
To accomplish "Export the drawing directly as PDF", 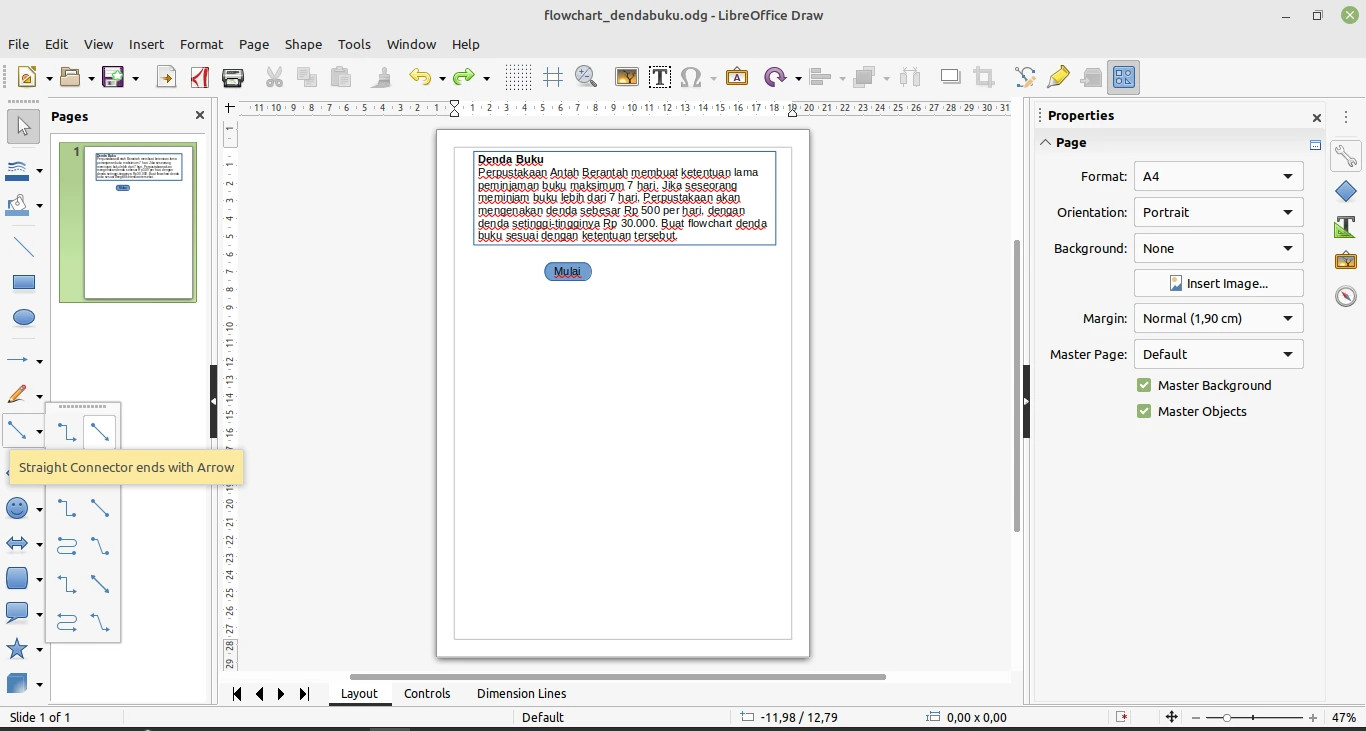I will [x=199, y=77].
